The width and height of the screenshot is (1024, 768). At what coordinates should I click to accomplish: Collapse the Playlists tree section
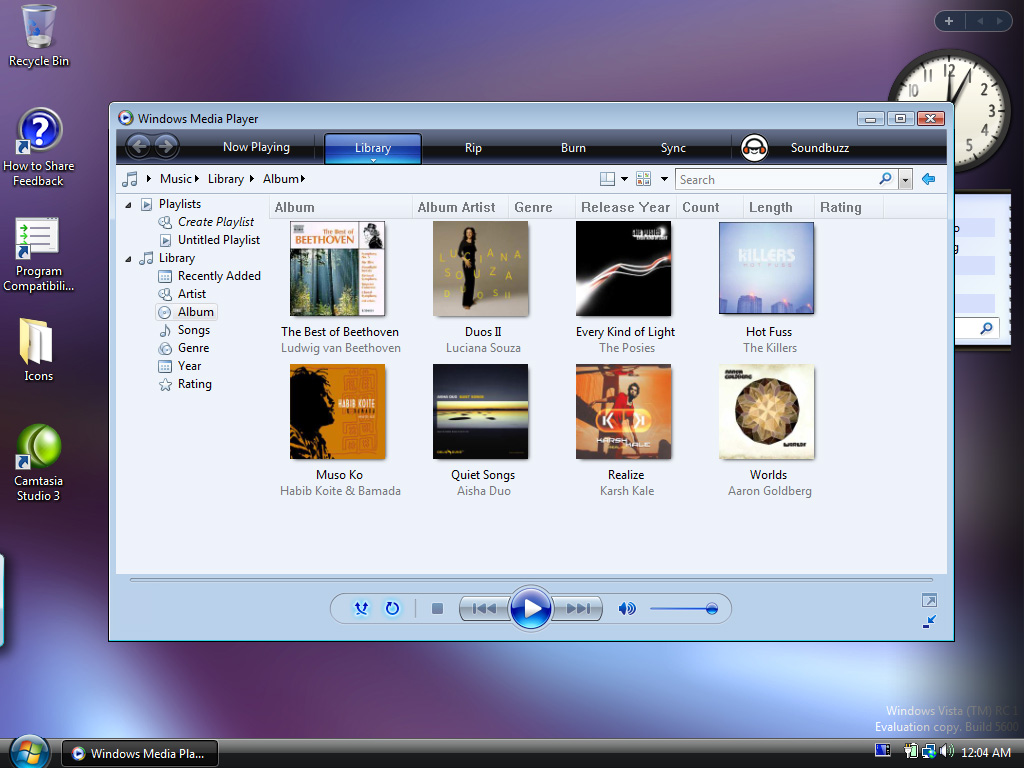click(x=128, y=203)
